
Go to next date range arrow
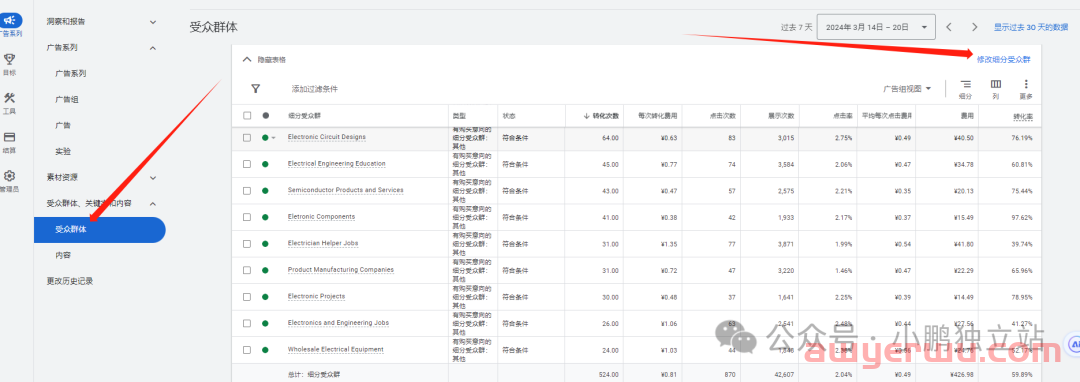(975, 28)
